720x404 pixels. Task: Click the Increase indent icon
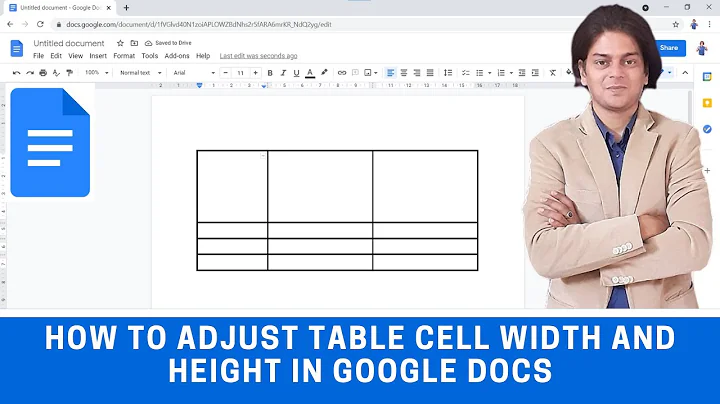coord(535,73)
